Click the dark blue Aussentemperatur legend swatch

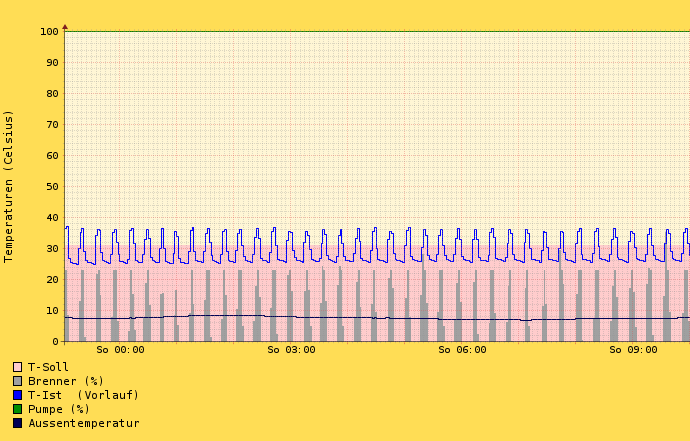17,423
